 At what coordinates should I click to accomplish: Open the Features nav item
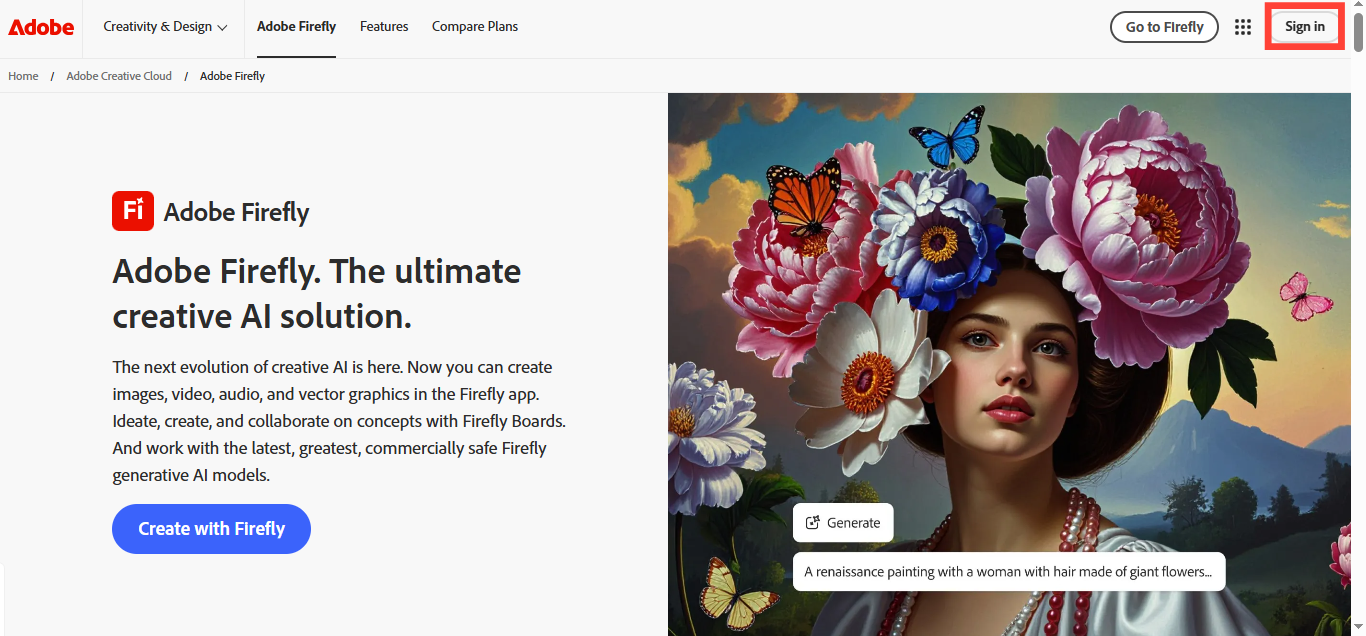click(x=384, y=27)
